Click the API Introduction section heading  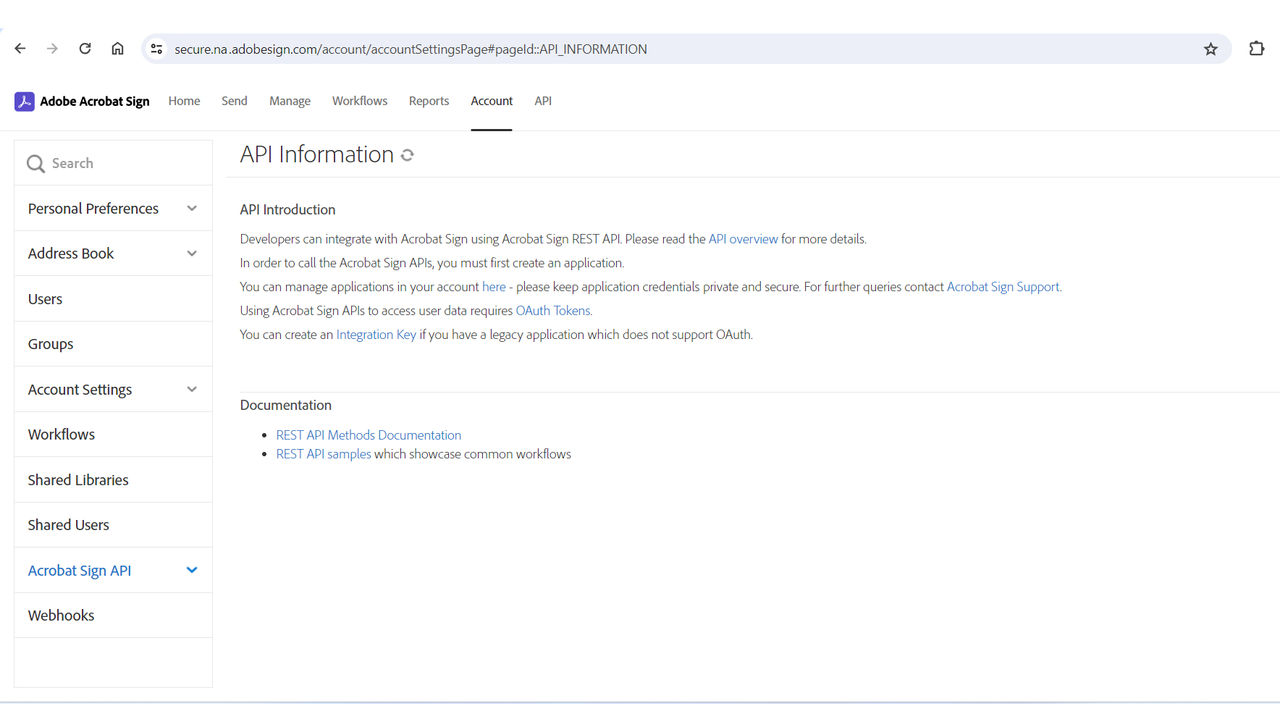[x=288, y=209]
